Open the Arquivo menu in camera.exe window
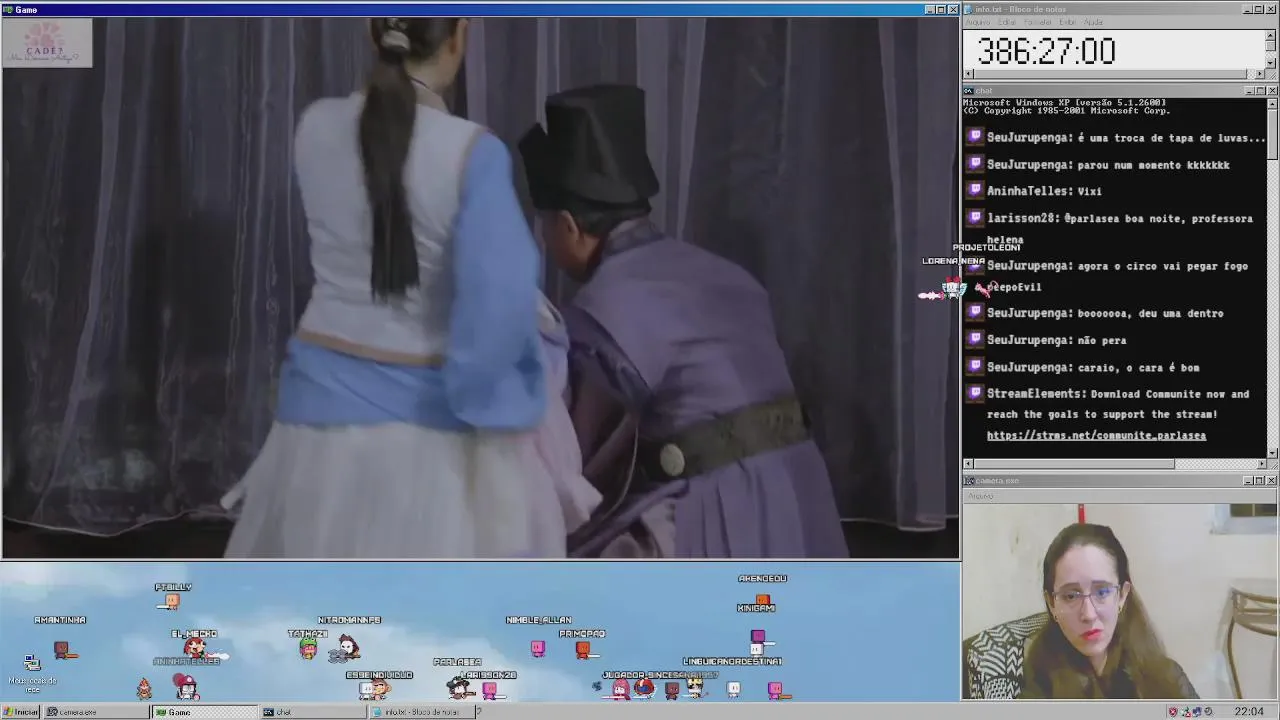1280x720 pixels. 980,496
